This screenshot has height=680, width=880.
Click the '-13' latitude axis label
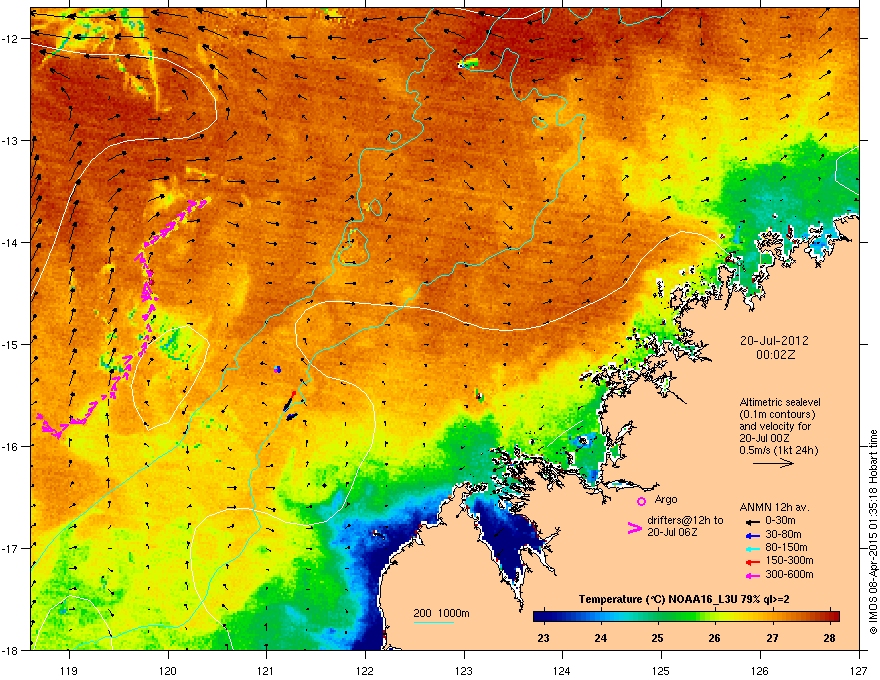(10, 141)
